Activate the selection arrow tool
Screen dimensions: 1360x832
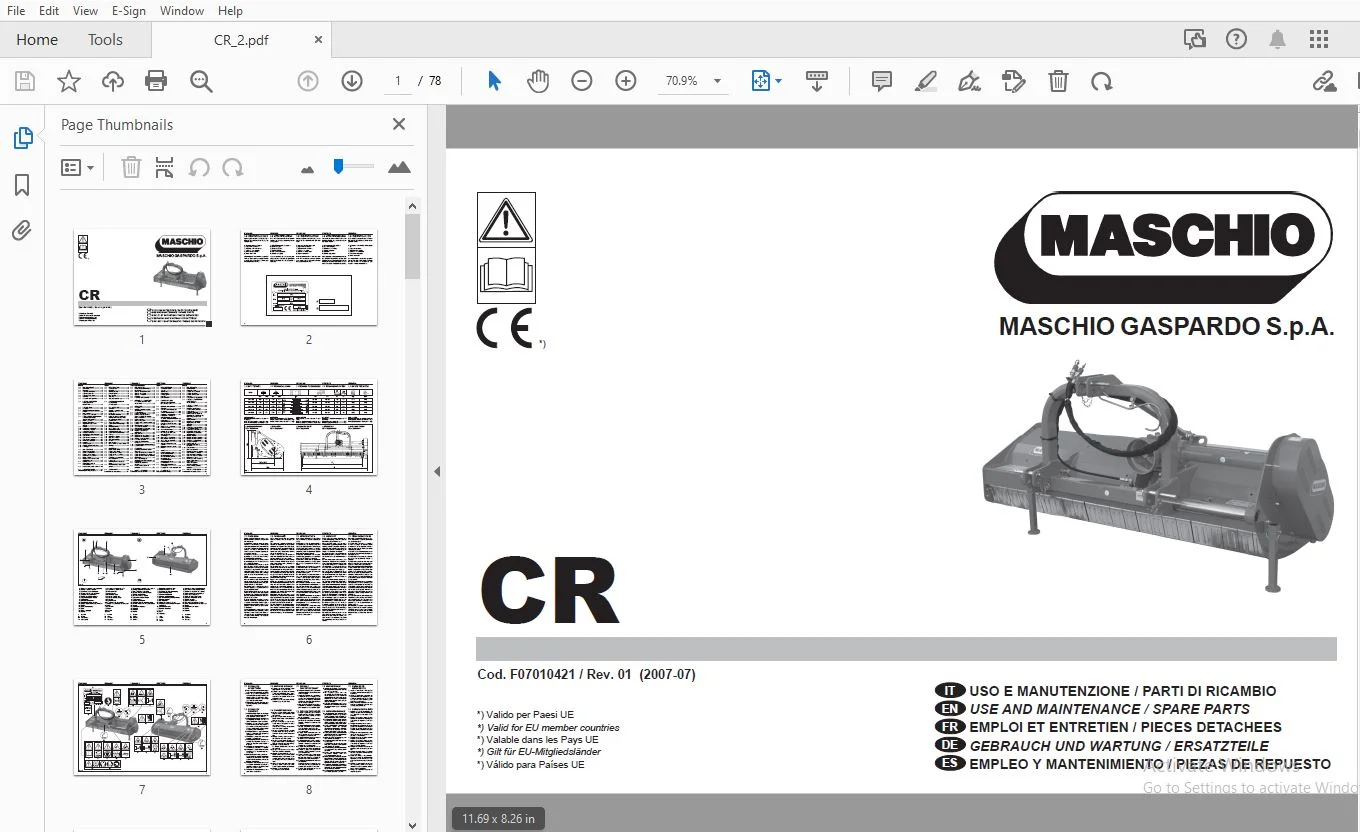[x=494, y=81]
